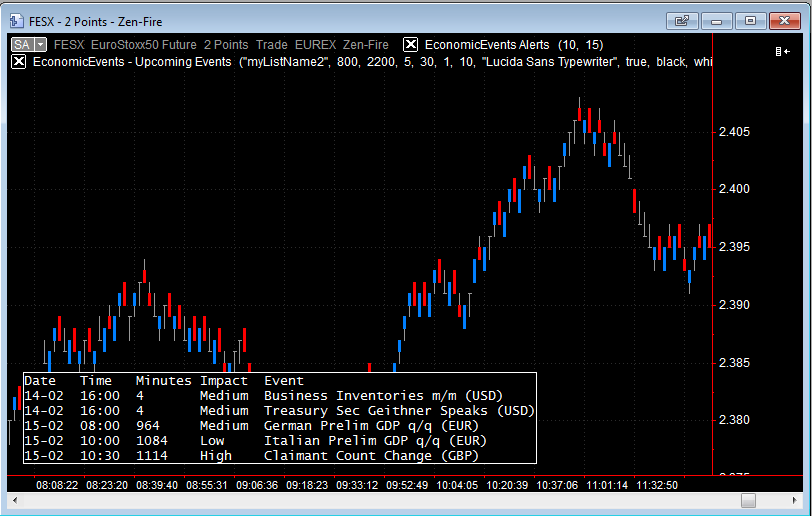Screen dimensions: 812x516
Task: Close the FESX chart window
Action: 785,21
